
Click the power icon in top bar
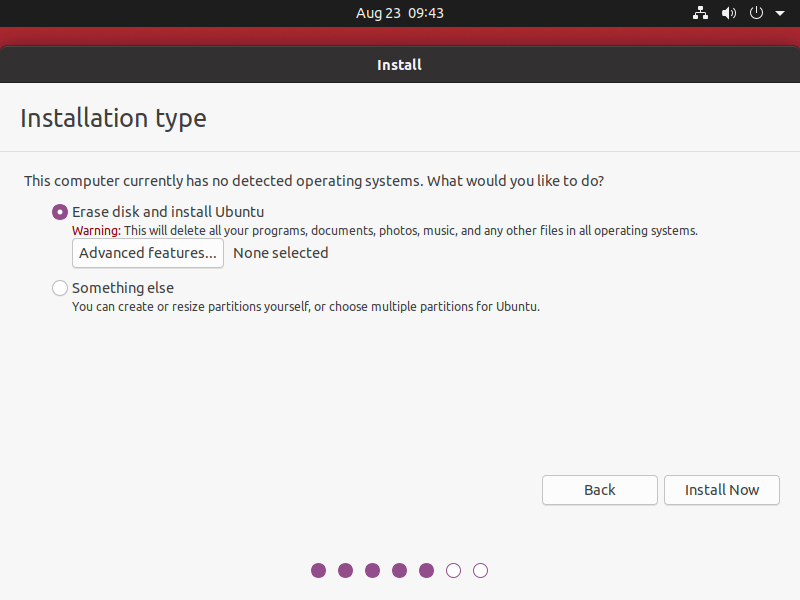click(756, 13)
